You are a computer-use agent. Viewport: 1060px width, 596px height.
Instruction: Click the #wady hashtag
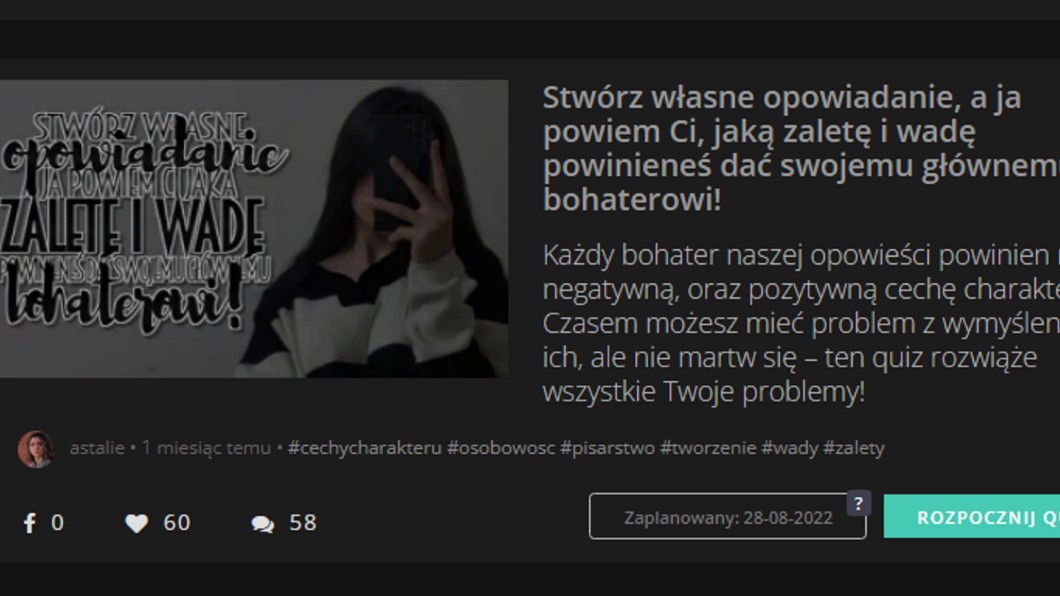(x=789, y=448)
